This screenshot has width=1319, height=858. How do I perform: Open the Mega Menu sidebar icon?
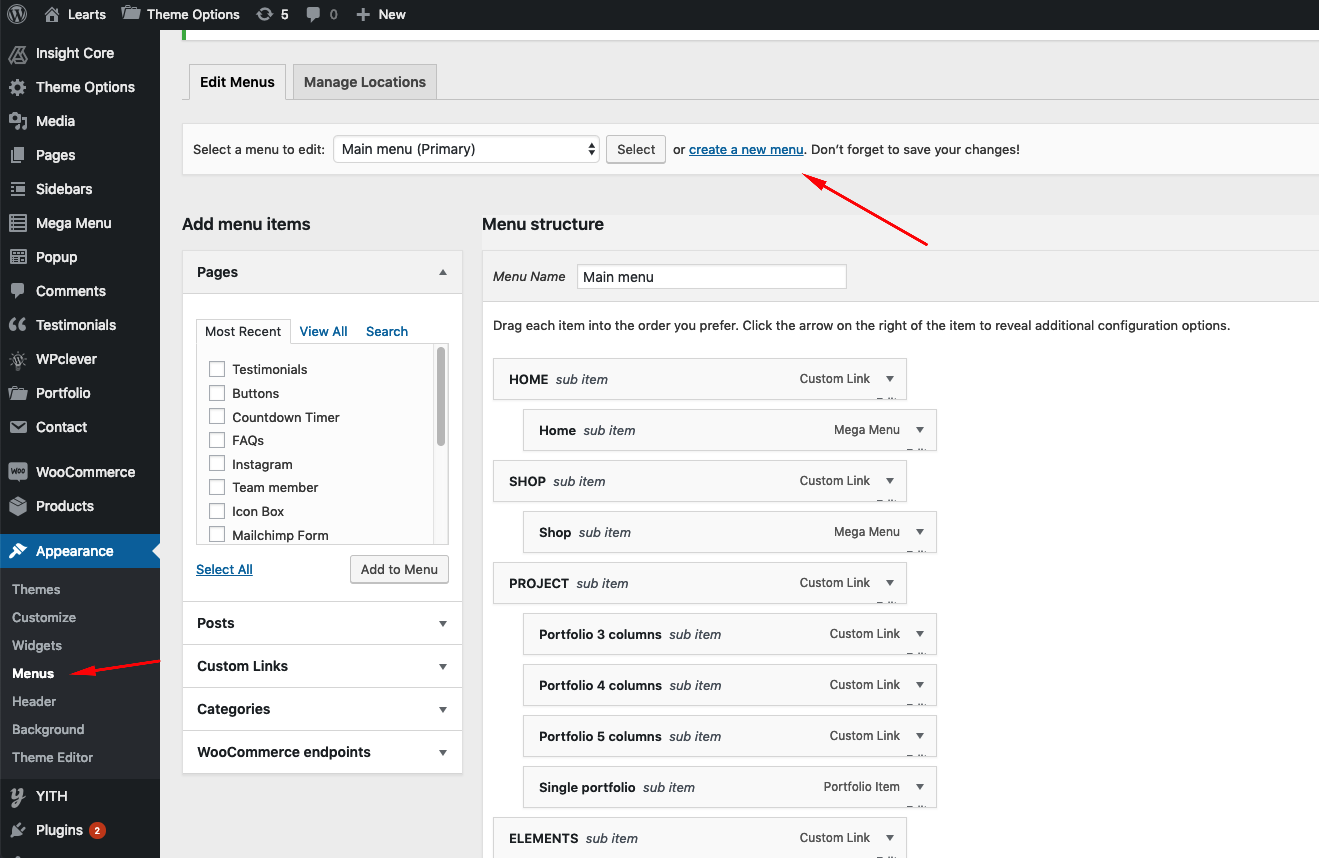coord(17,223)
